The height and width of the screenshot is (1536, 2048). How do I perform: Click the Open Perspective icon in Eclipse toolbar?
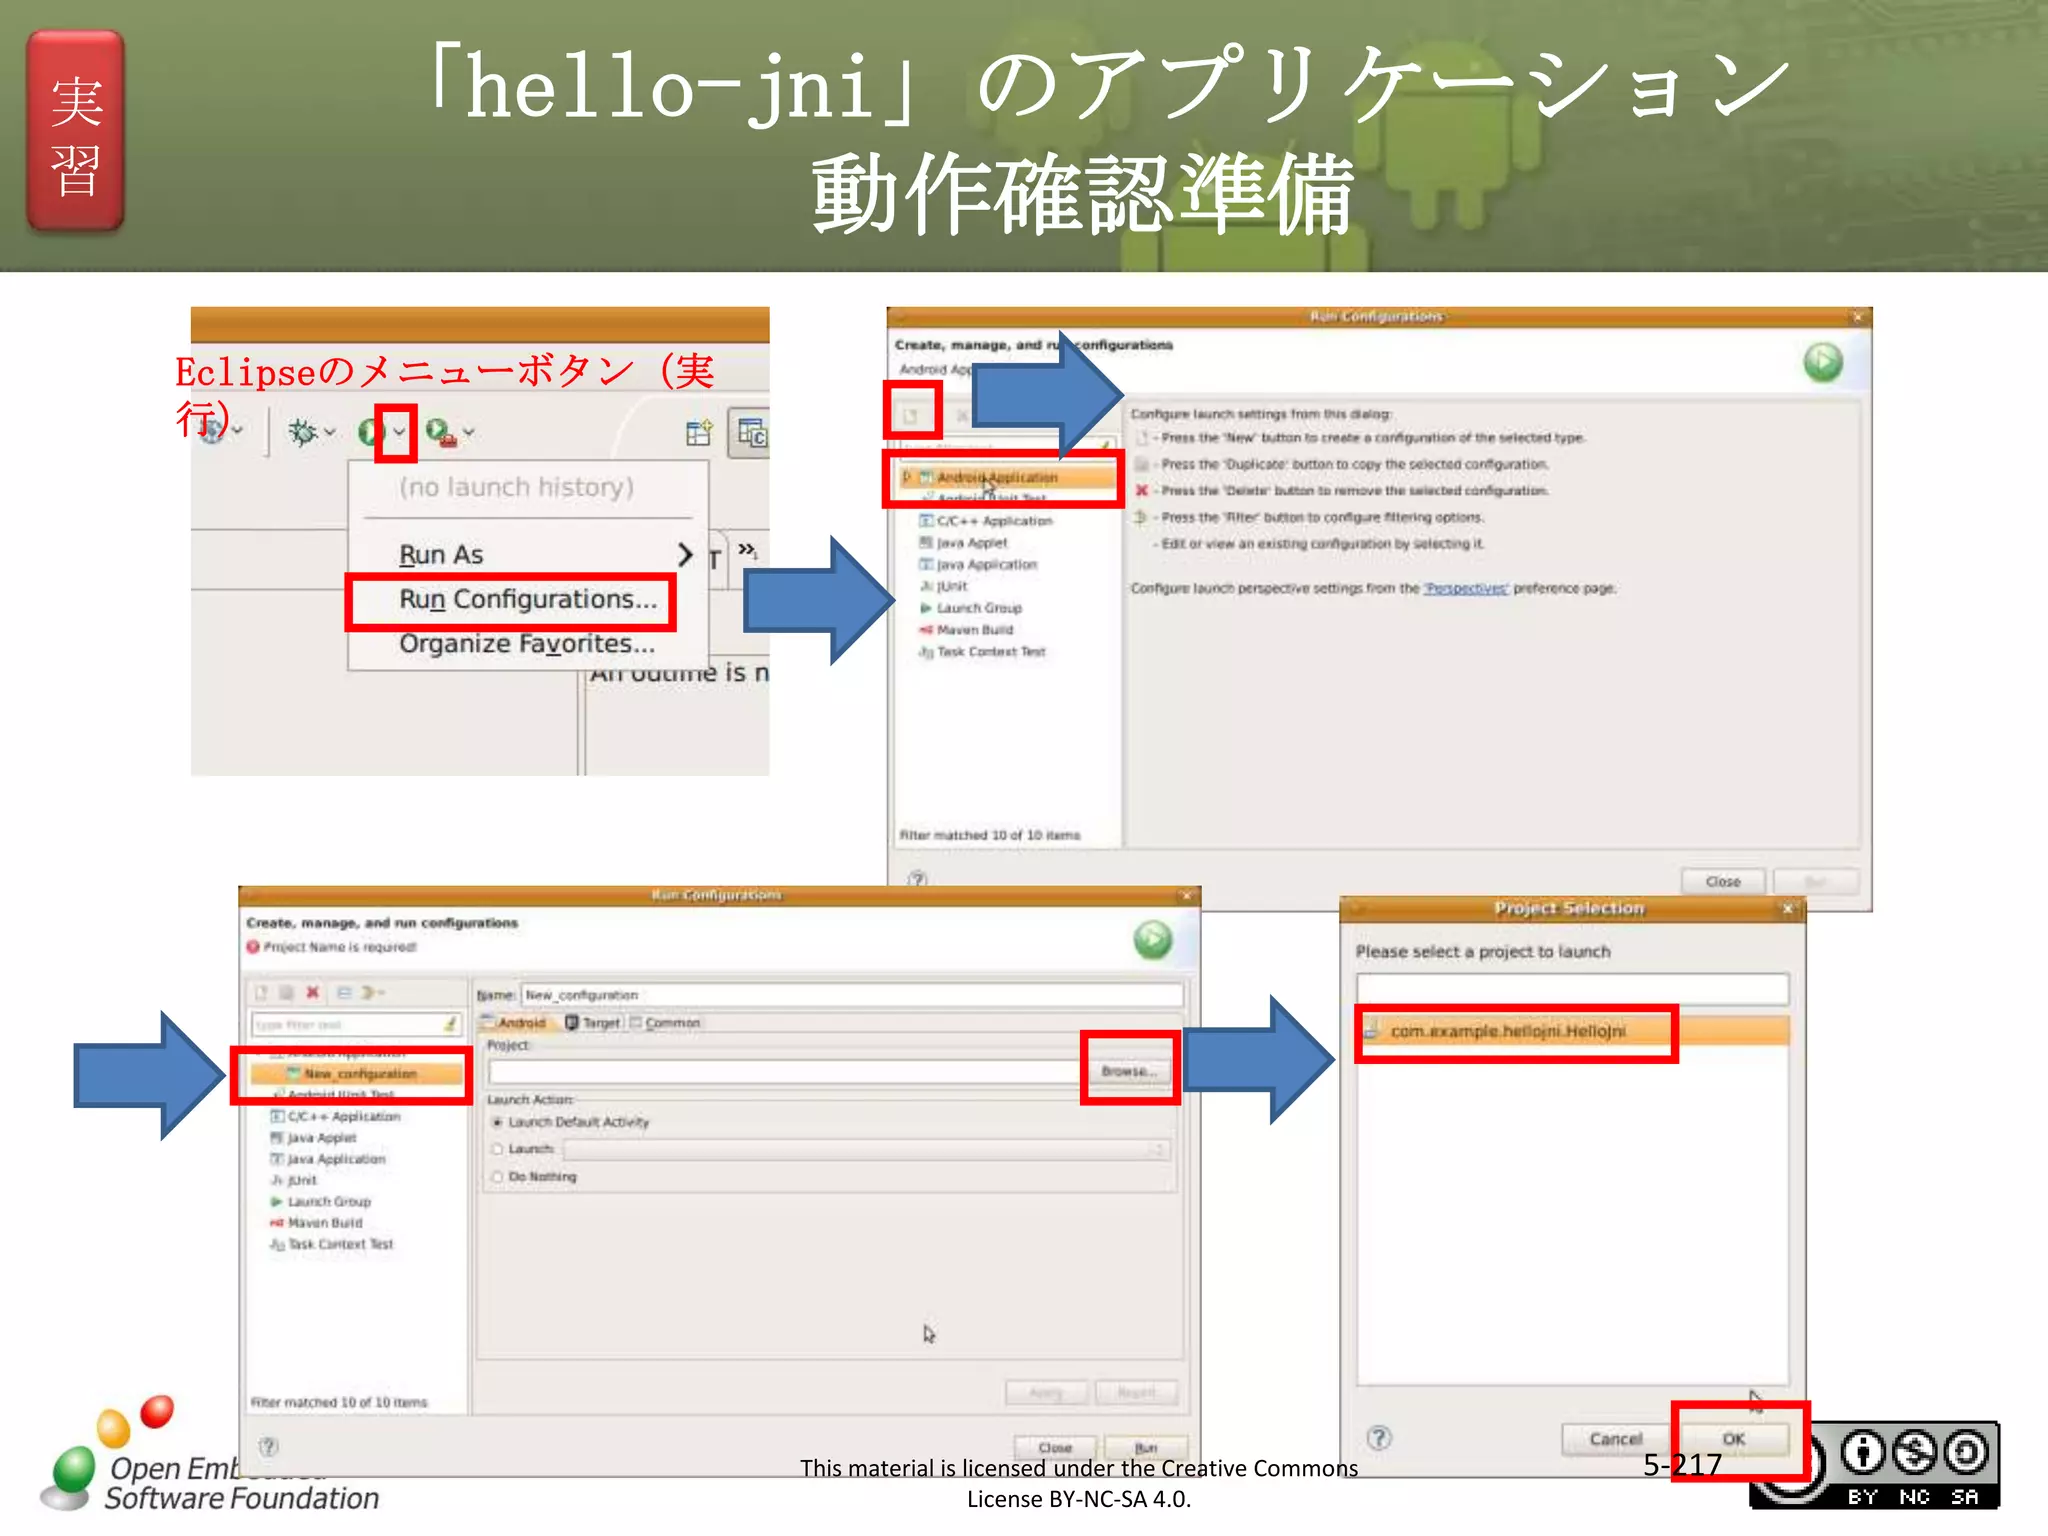699,432
